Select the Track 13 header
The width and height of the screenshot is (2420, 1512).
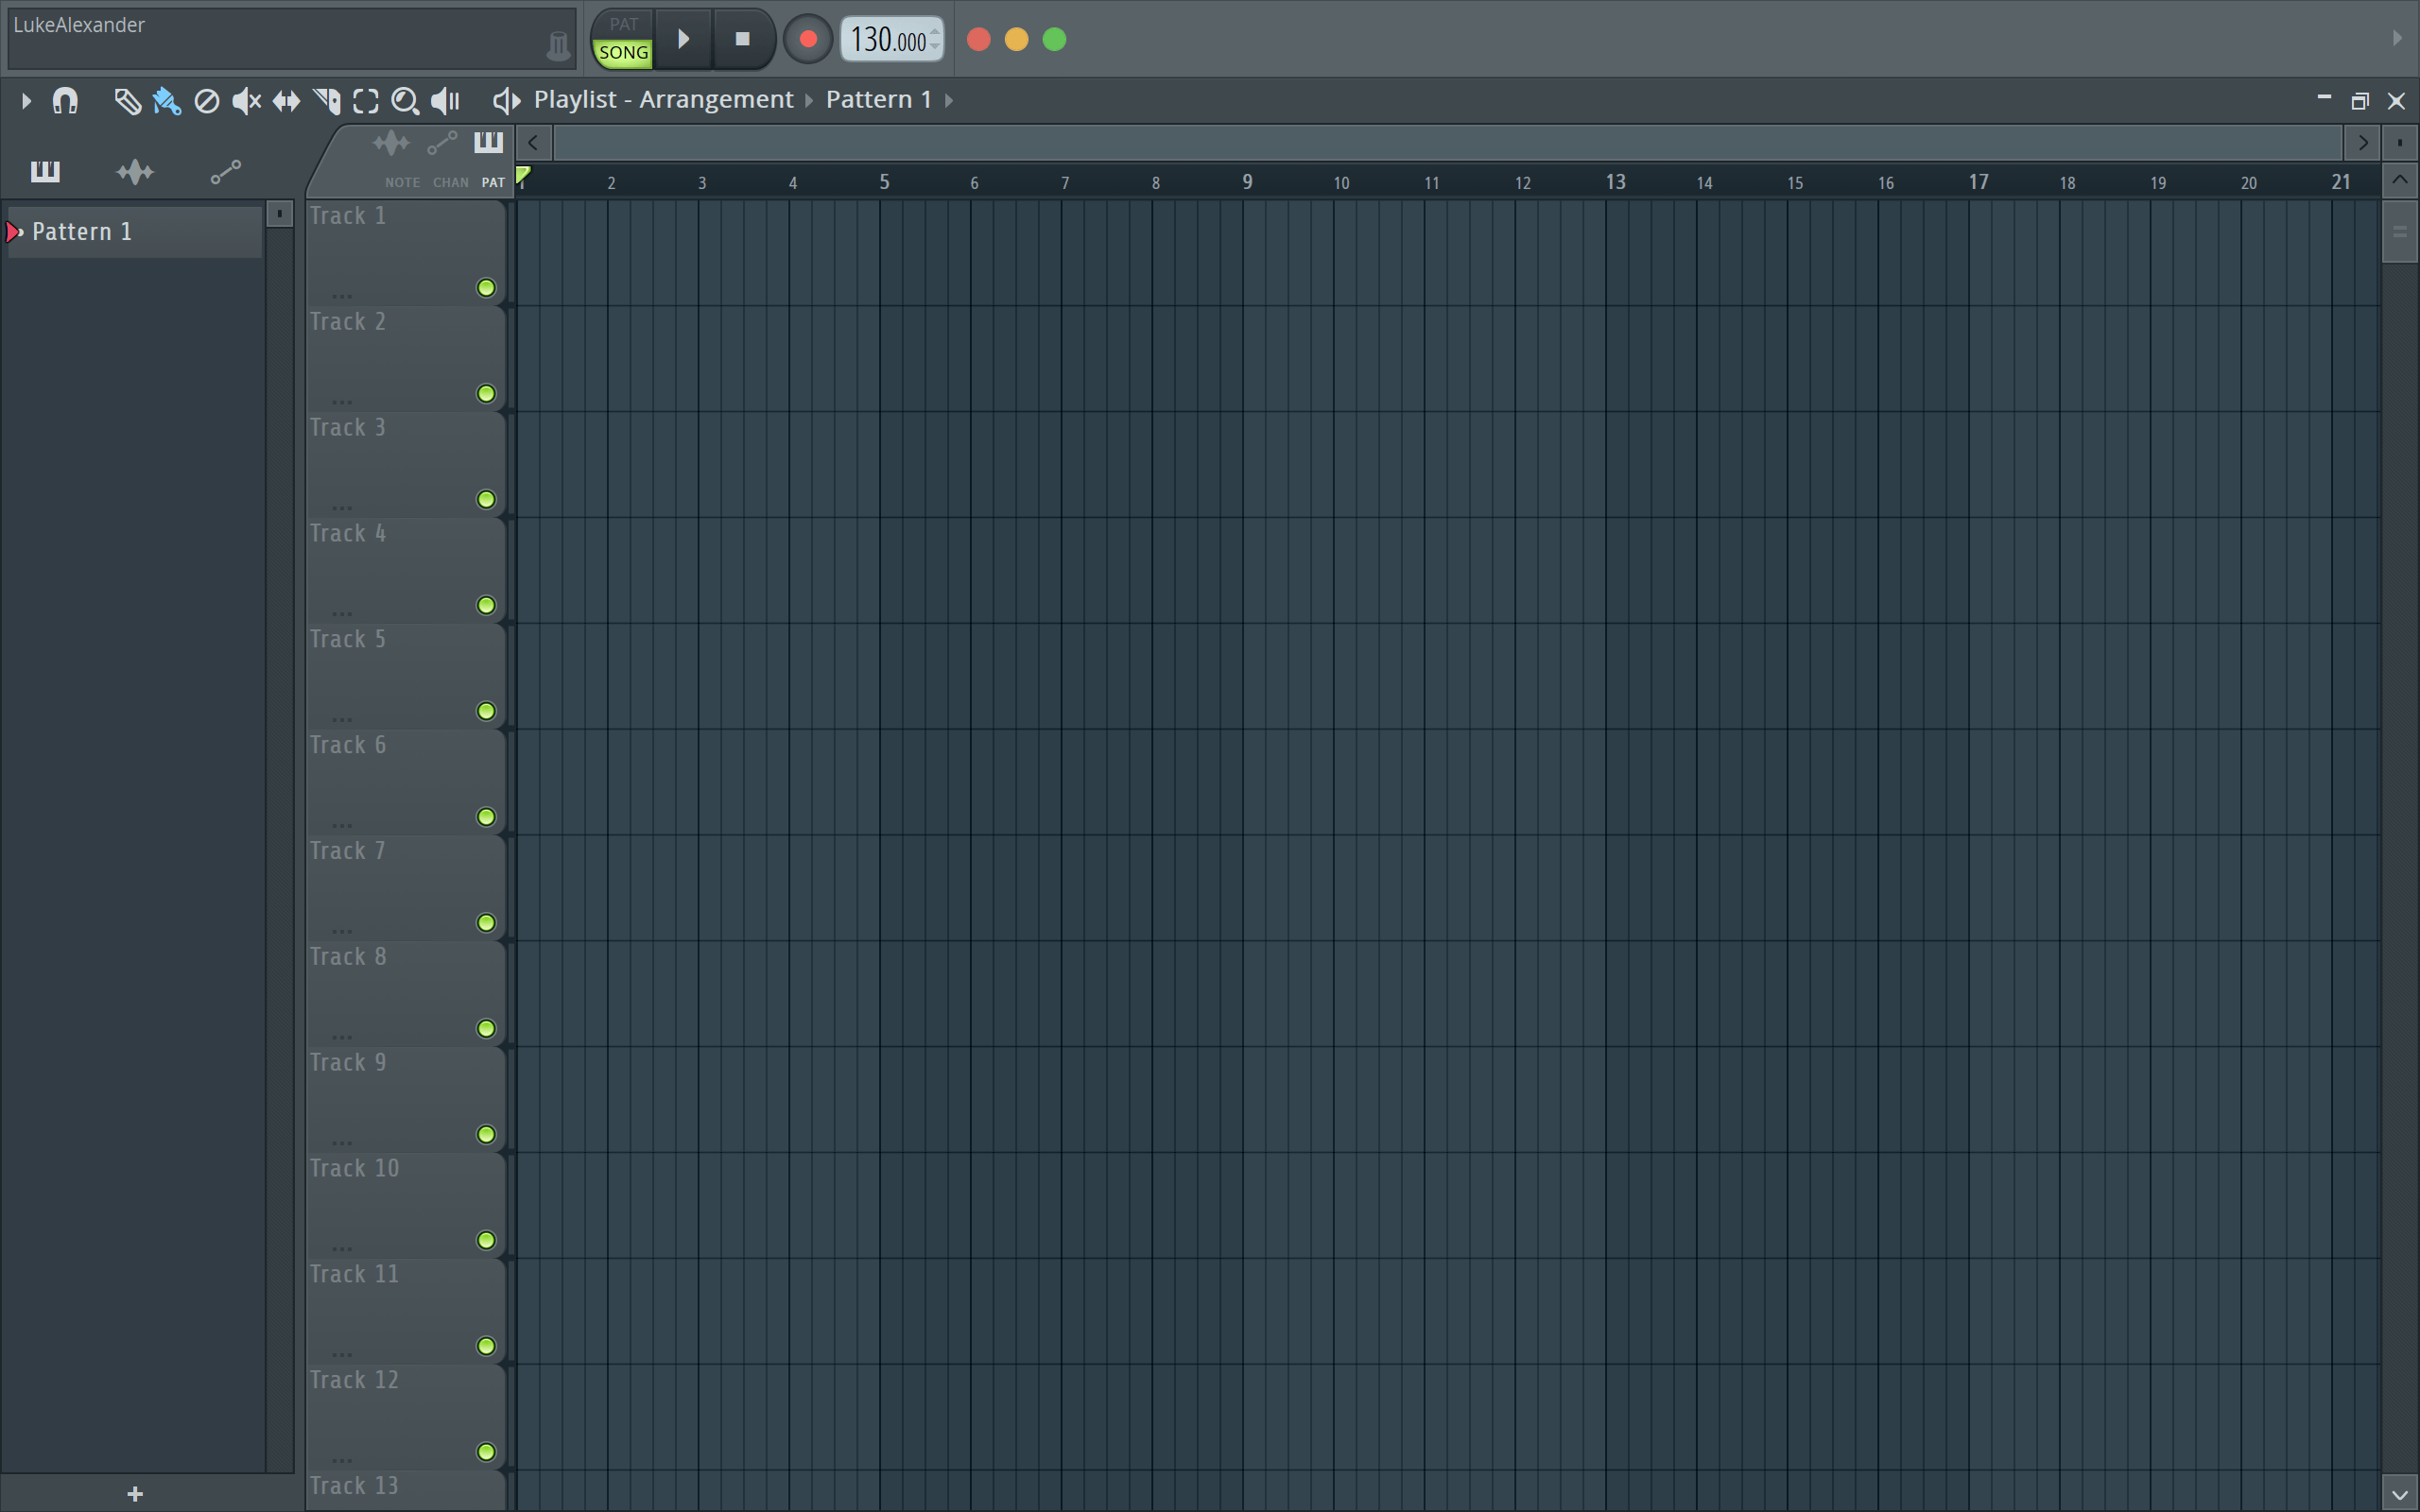[405, 1491]
